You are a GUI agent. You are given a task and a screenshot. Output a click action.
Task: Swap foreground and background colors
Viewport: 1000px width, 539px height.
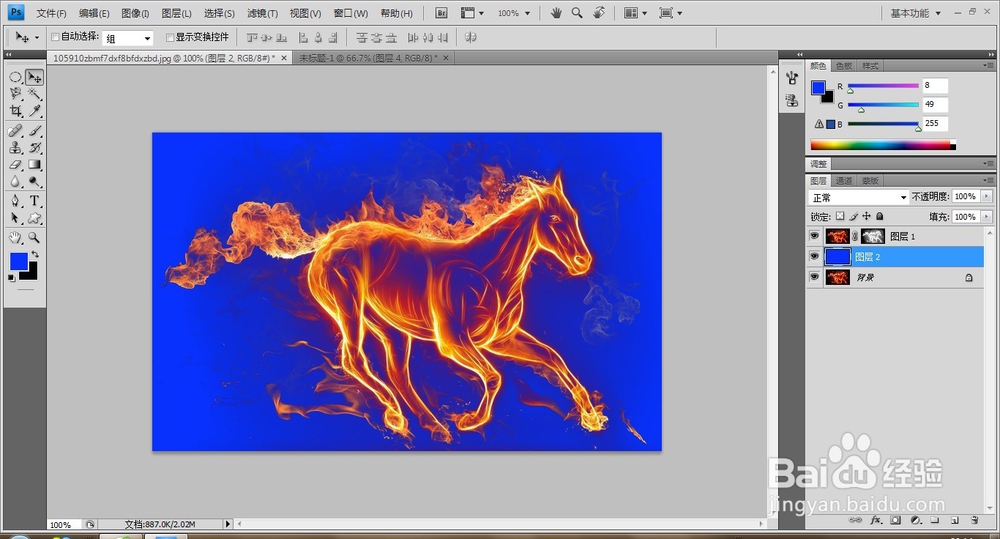tap(35, 254)
